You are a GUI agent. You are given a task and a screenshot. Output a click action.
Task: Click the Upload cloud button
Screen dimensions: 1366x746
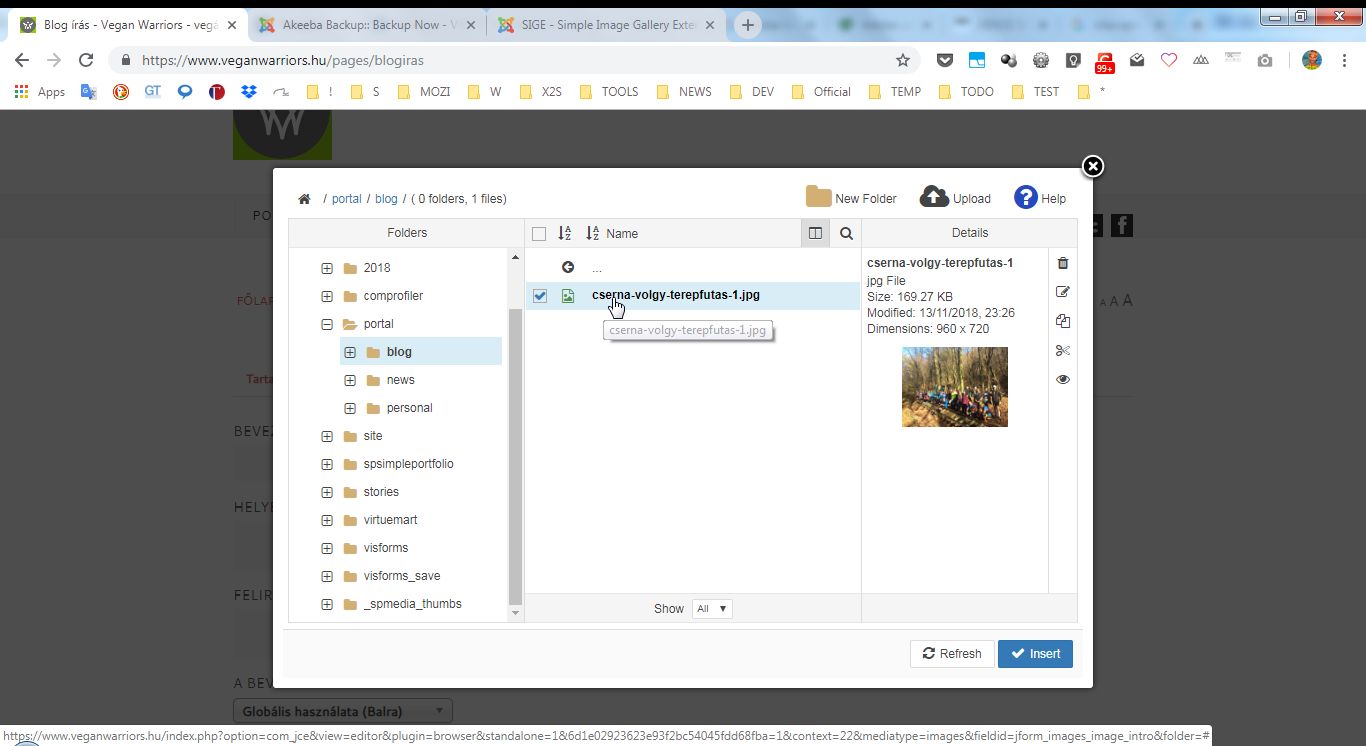(955, 198)
